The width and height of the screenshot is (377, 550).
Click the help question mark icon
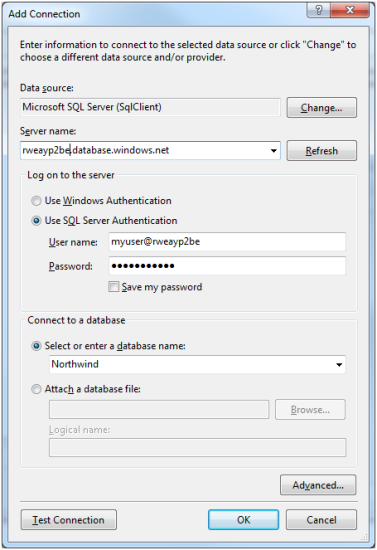coord(318,10)
